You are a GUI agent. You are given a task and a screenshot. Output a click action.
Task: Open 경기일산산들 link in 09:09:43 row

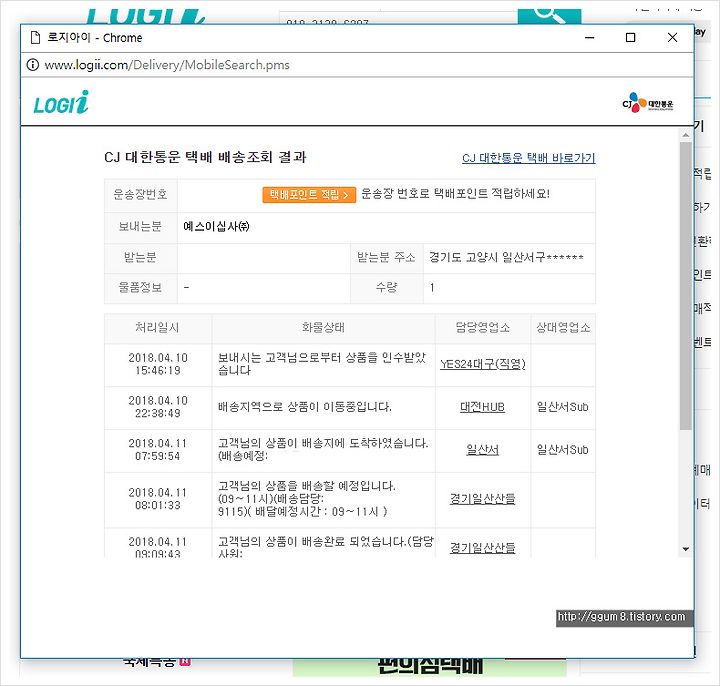click(x=482, y=547)
